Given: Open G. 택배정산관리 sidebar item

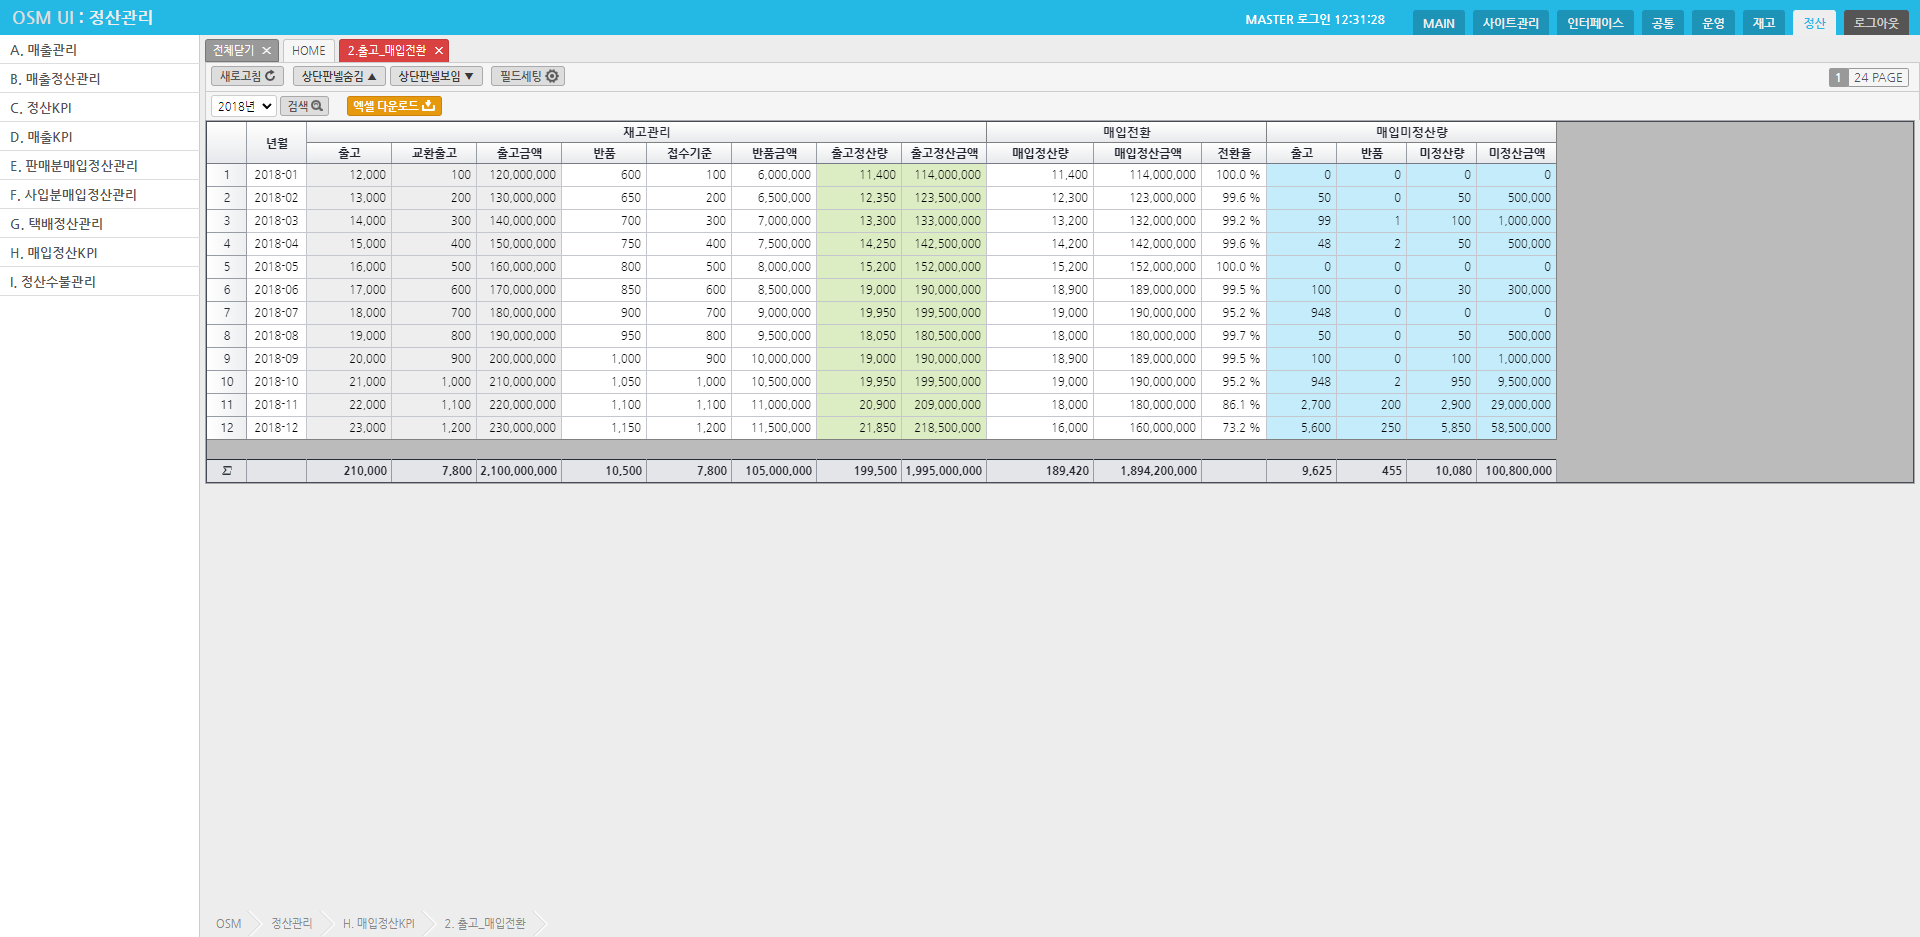Looking at the screenshot, I should (x=99, y=224).
